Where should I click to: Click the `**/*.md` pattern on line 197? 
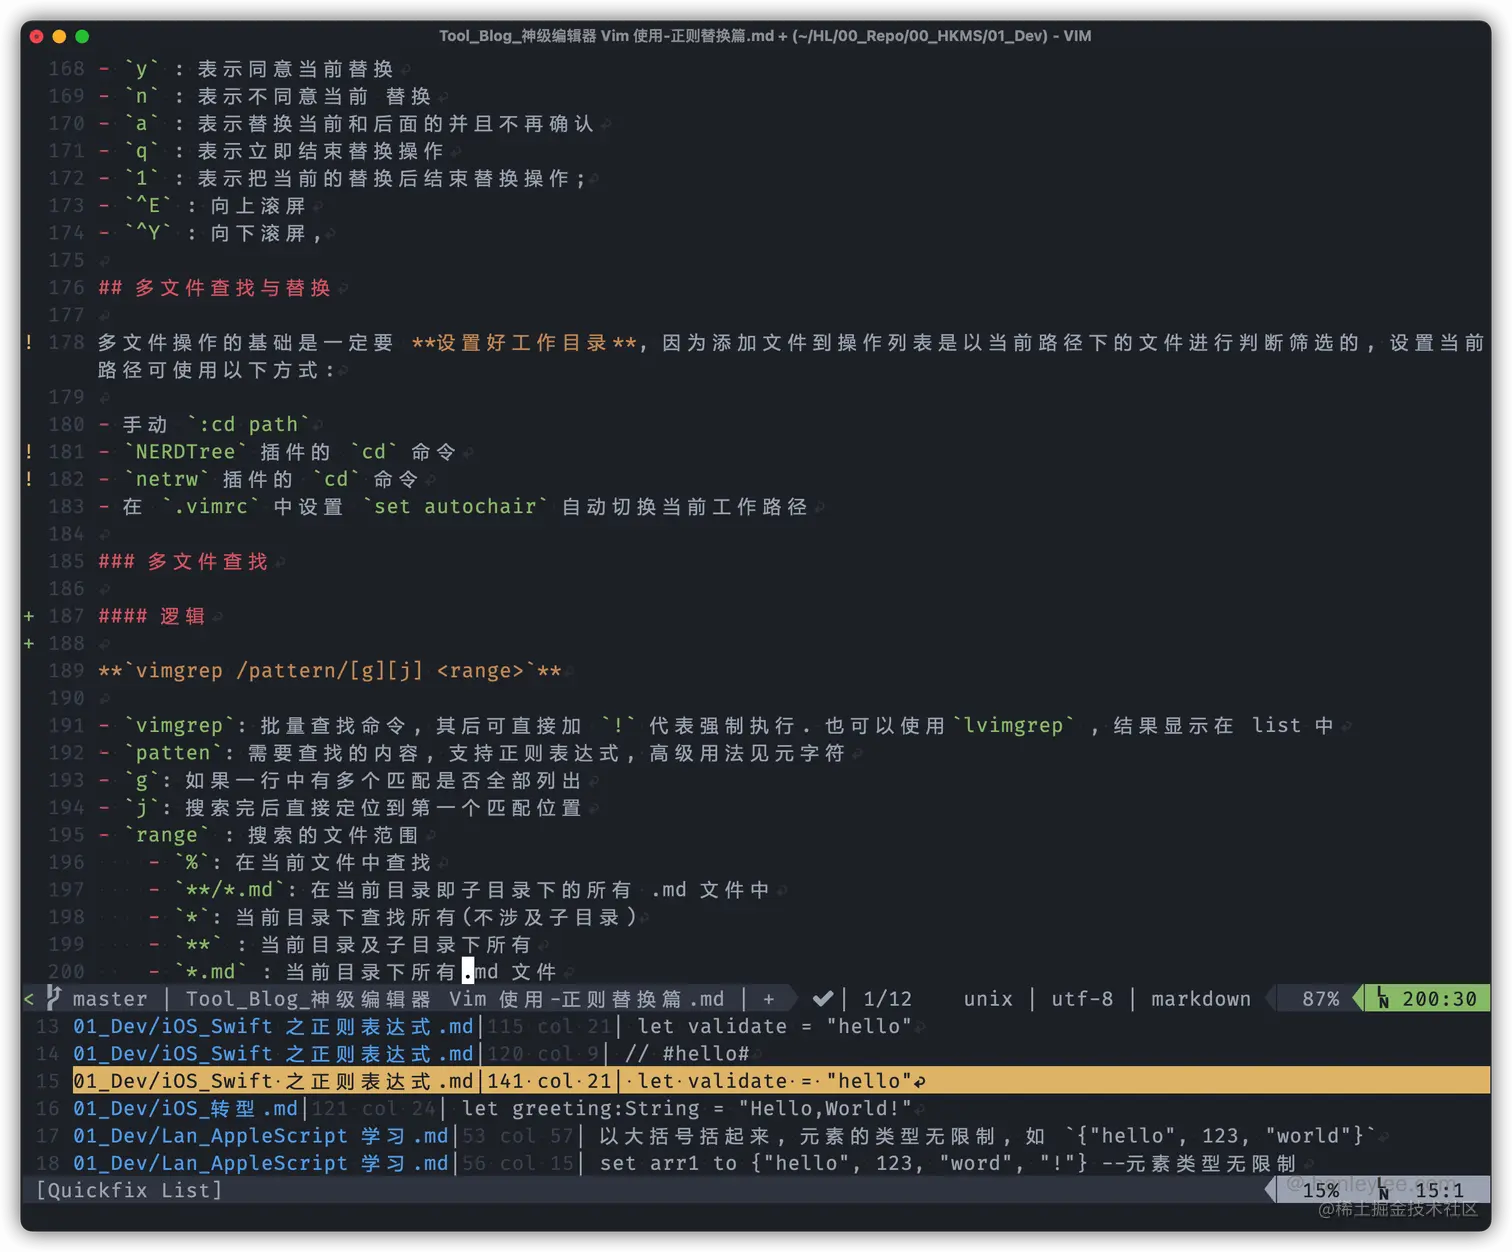229,889
